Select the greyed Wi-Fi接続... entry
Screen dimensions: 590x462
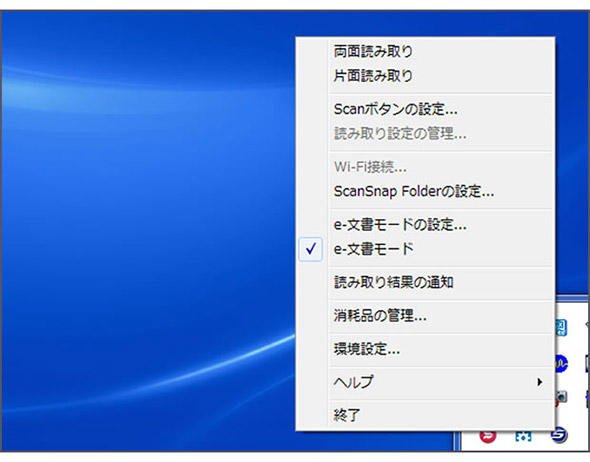pos(425,167)
